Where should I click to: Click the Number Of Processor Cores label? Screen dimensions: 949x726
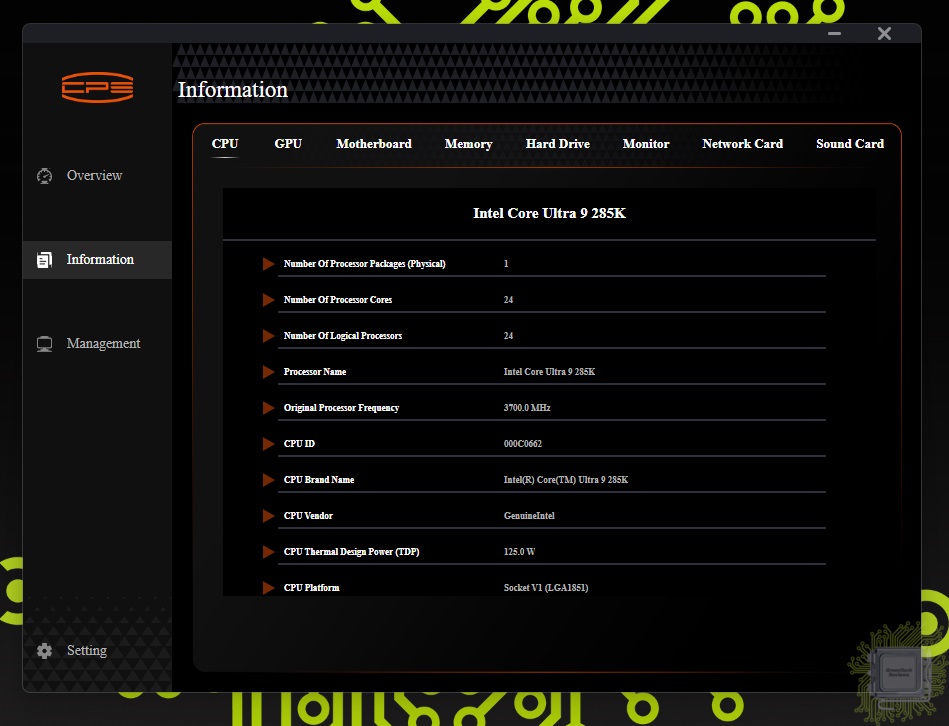point(338,300)
